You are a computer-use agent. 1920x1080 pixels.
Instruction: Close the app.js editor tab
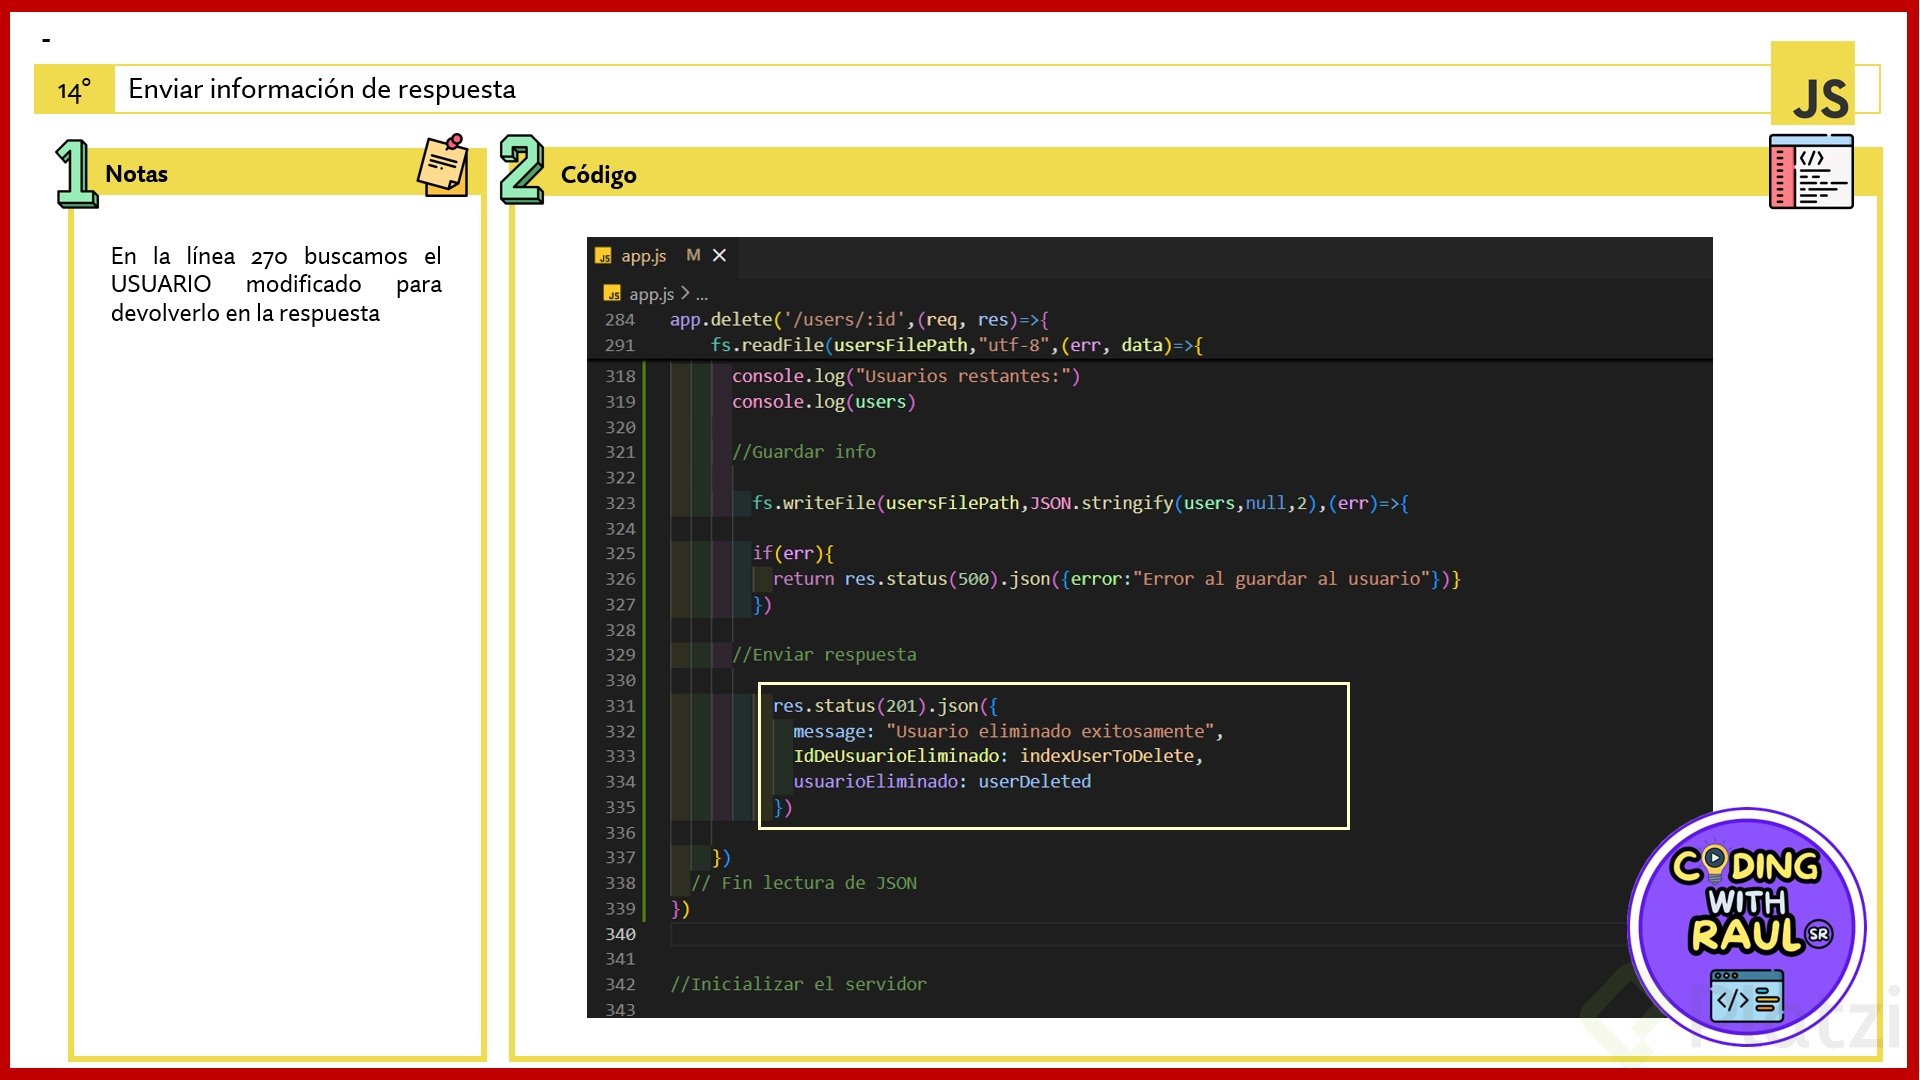point(719,256)
